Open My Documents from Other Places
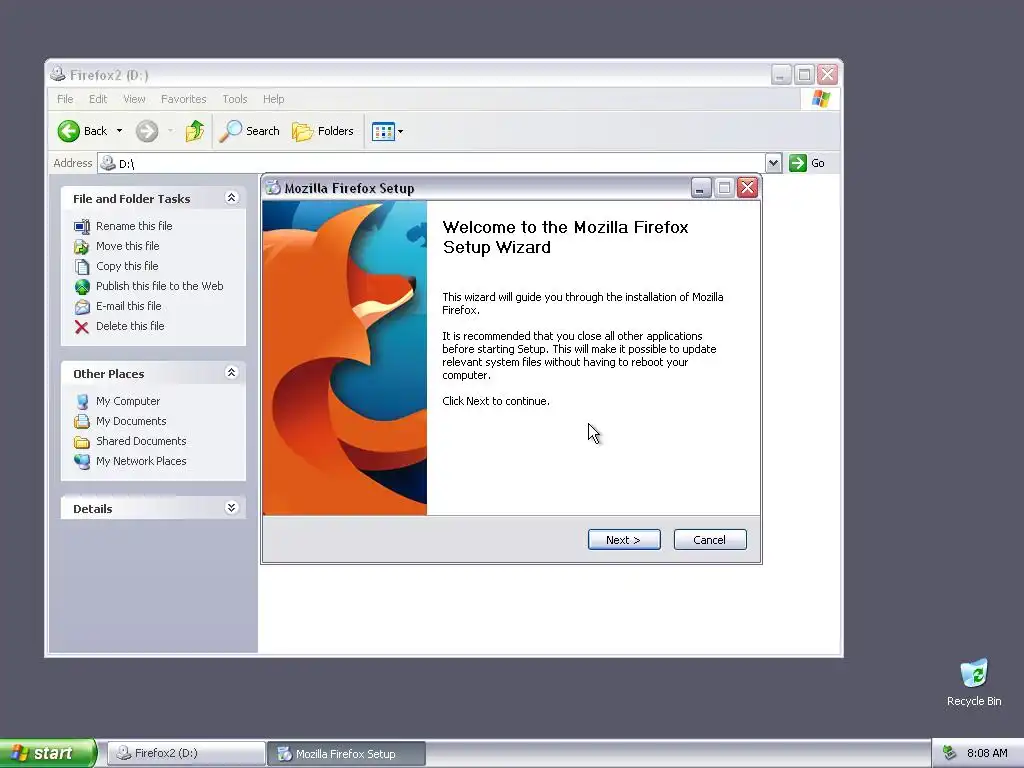This screenshot has width=1024, height=768. tap(131, 421)
